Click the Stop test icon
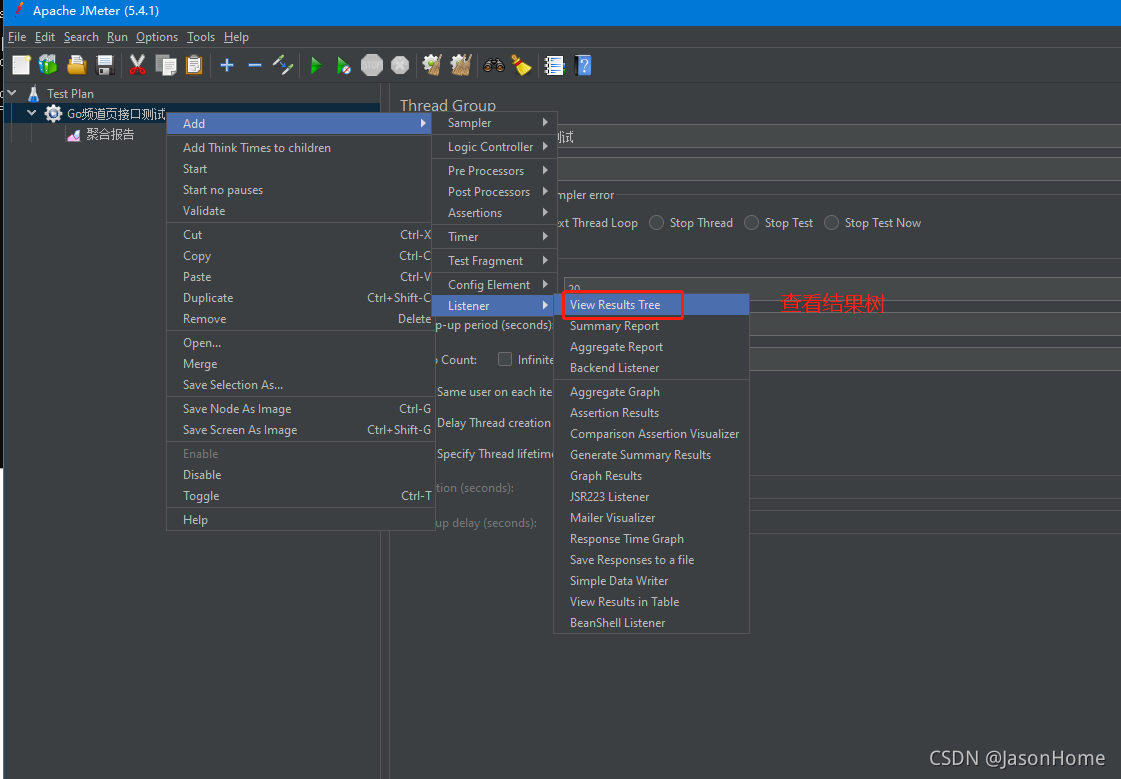1121x779 pixels. [x=372, y=65]
